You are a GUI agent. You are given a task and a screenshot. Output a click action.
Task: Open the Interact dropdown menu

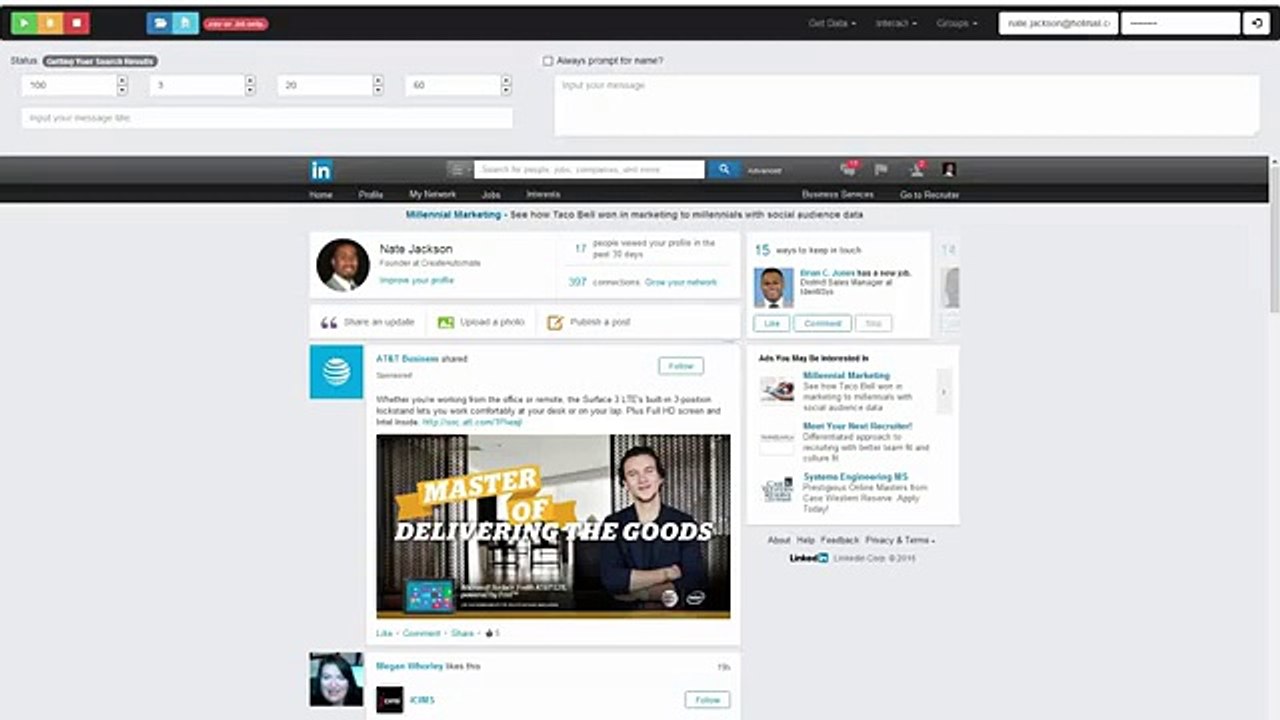click(x=895, y=23)
